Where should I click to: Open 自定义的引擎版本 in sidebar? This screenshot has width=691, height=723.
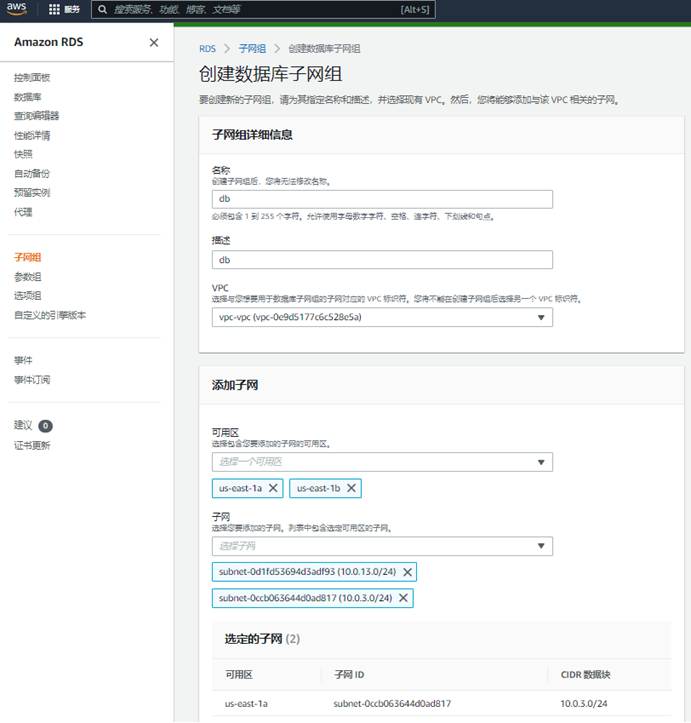pos(50,315)
